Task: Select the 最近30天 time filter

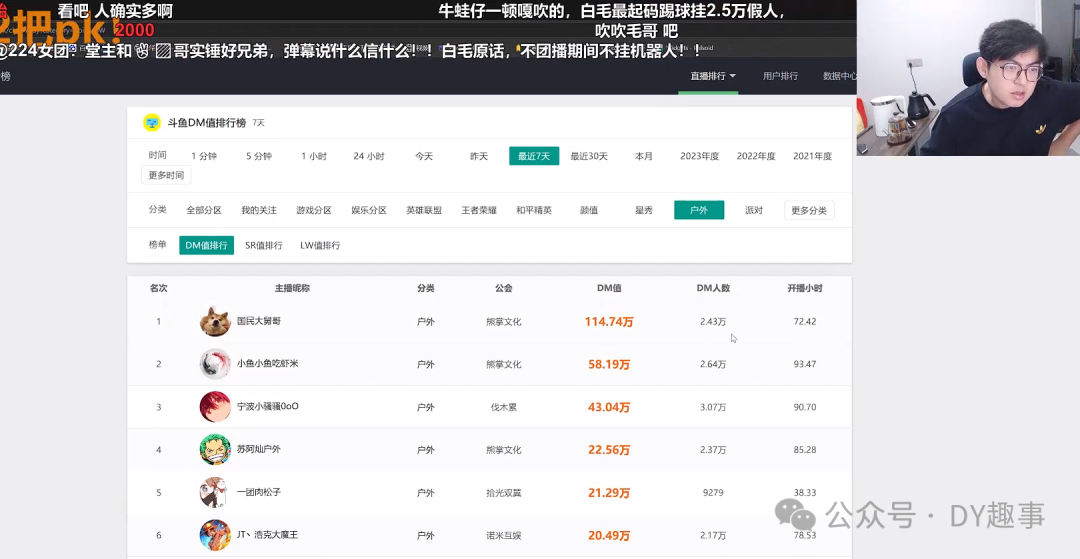Action: (x=589, y=156)
